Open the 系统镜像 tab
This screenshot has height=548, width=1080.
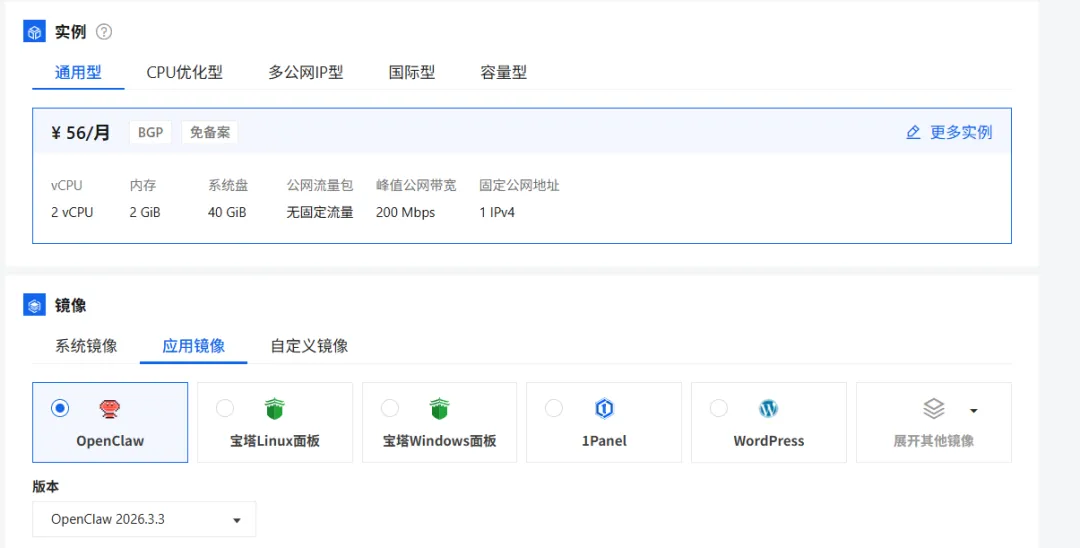[x=86, y=346]
